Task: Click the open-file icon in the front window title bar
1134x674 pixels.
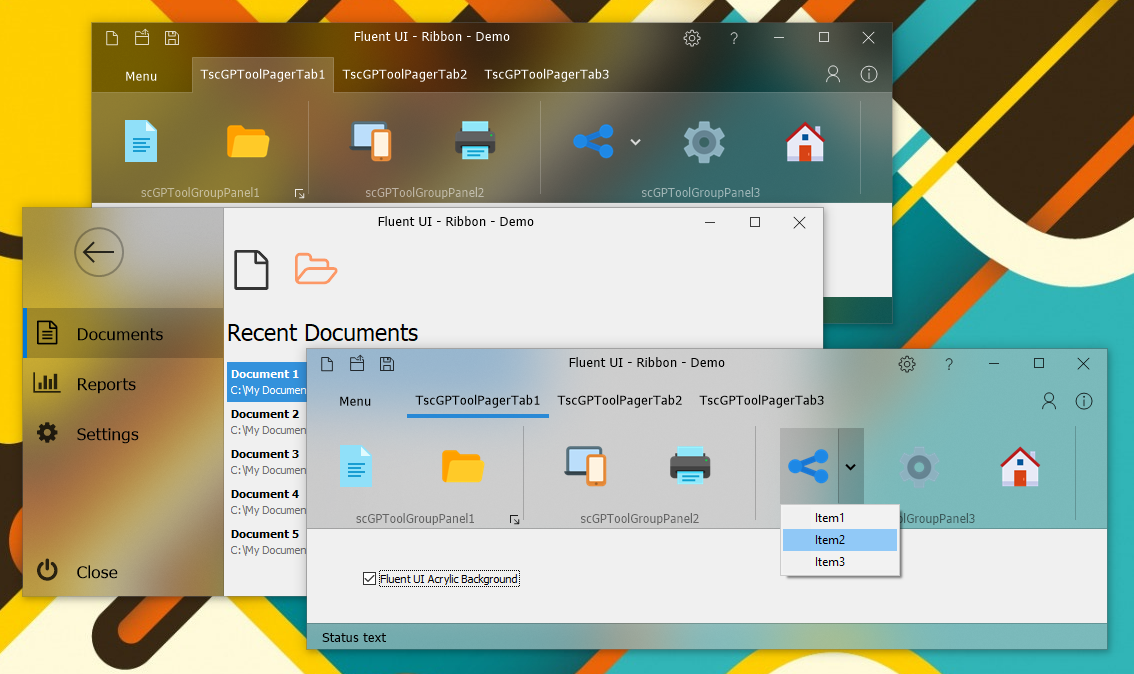Action: [357, 364]
